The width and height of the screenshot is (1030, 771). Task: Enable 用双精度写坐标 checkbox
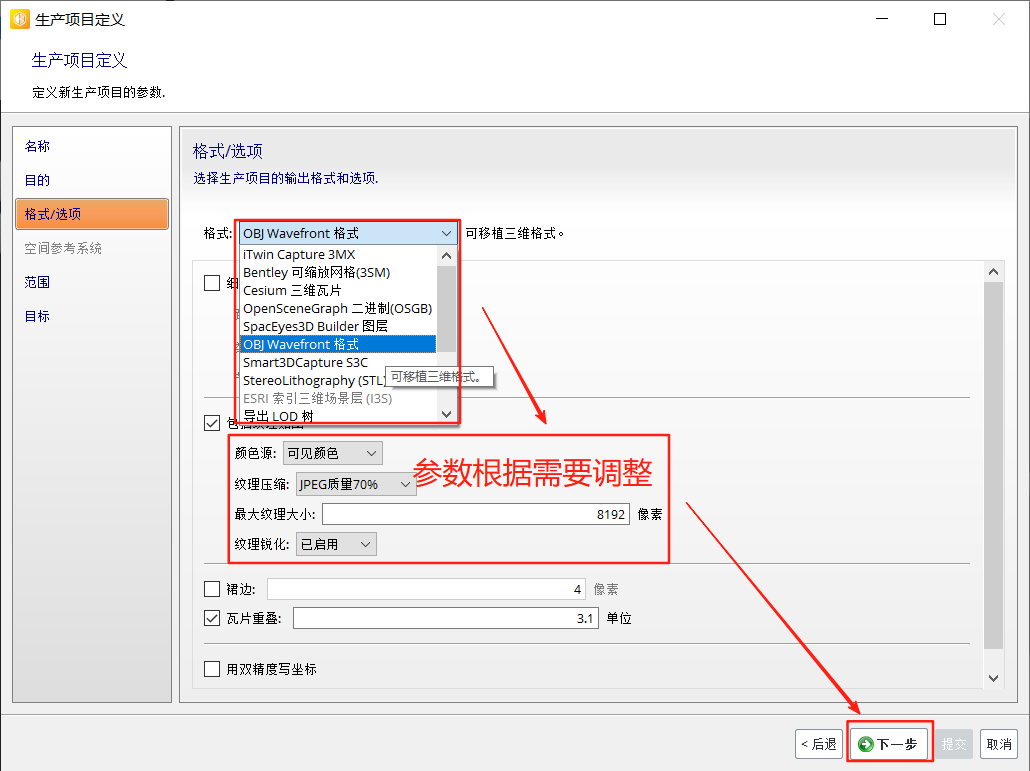212,669
